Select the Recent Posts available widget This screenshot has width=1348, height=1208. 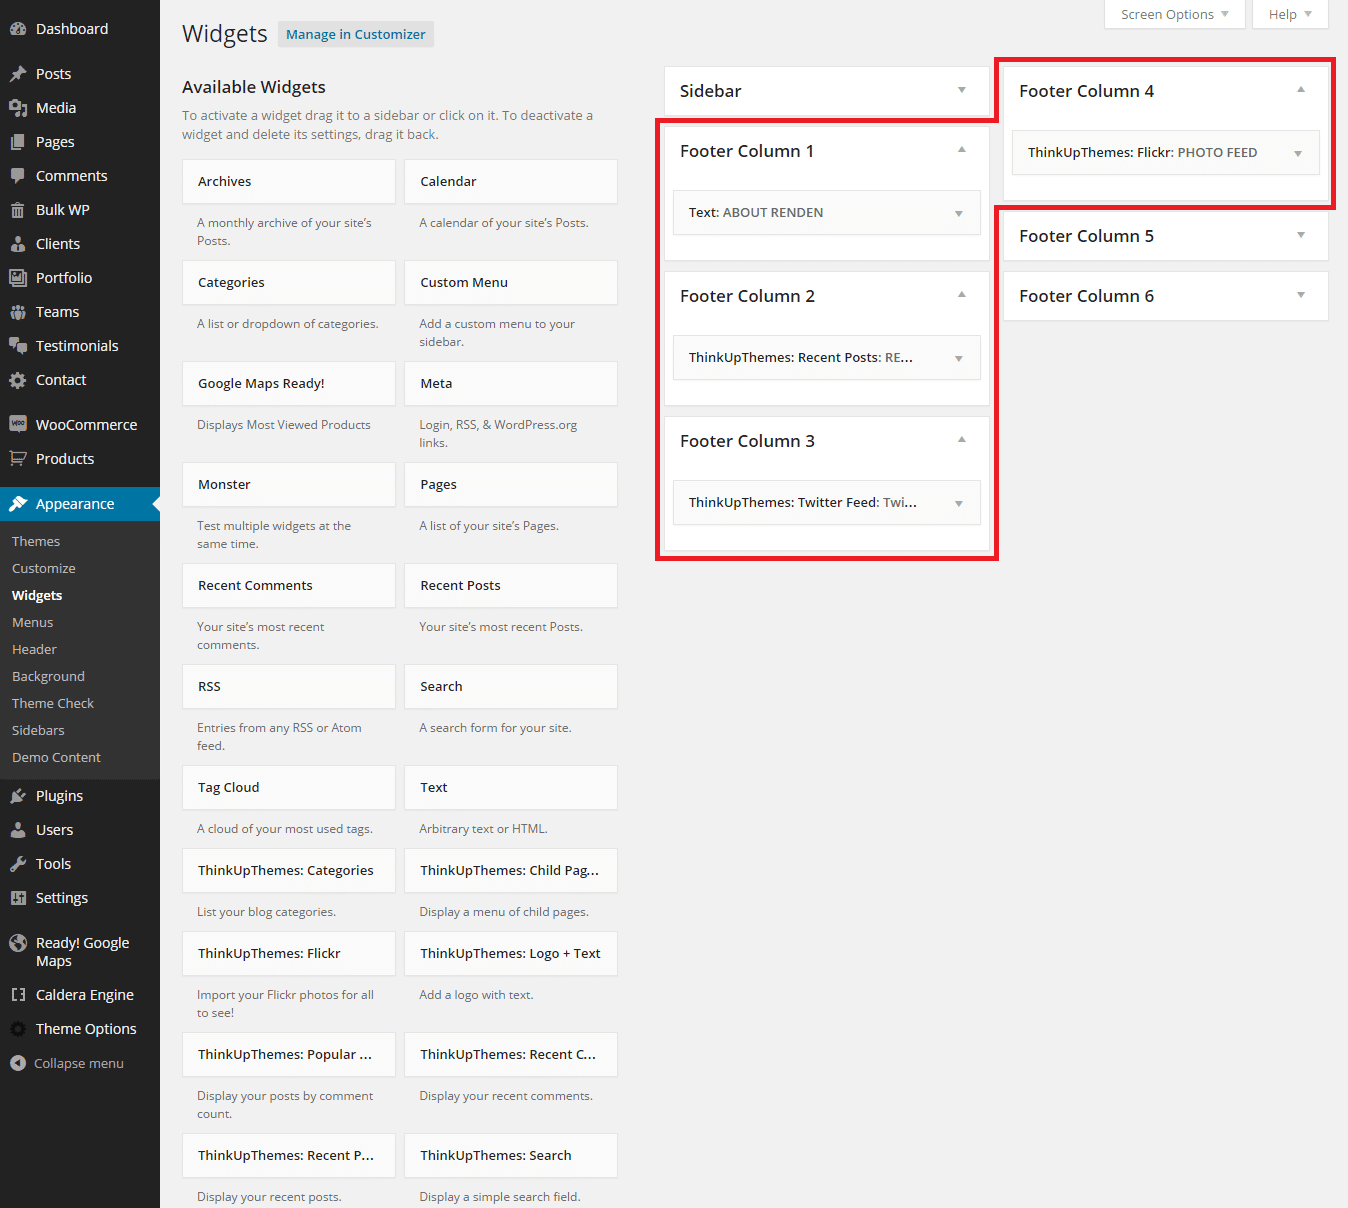tap(510, 585)
